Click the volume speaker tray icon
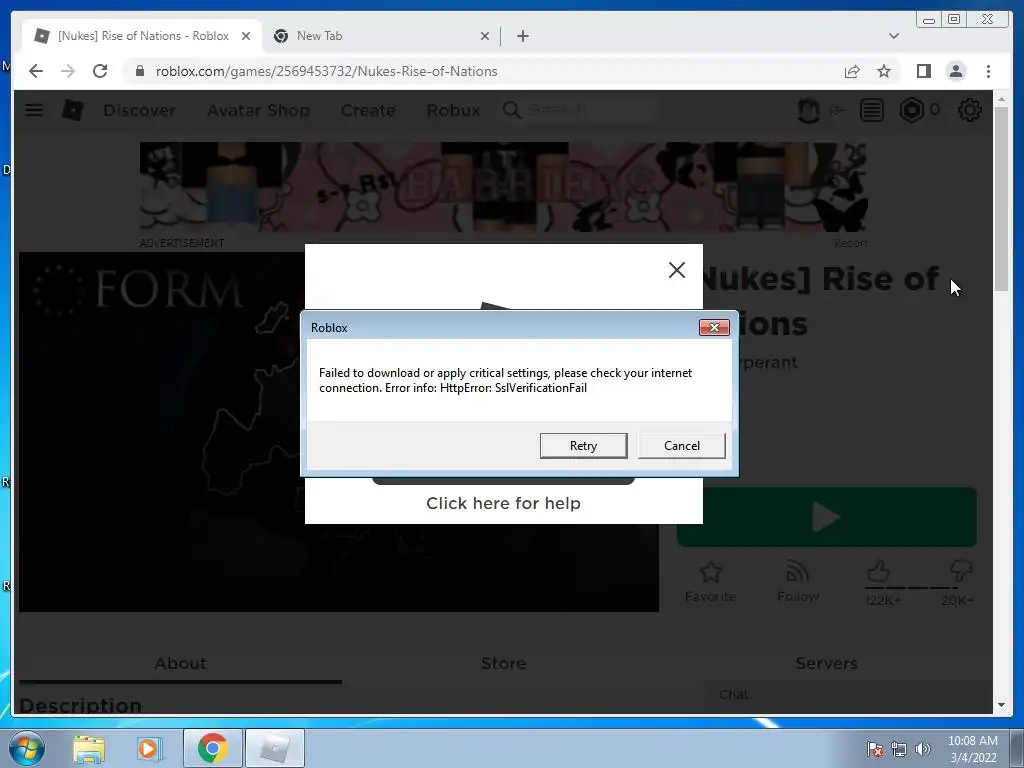 (922, 749)
